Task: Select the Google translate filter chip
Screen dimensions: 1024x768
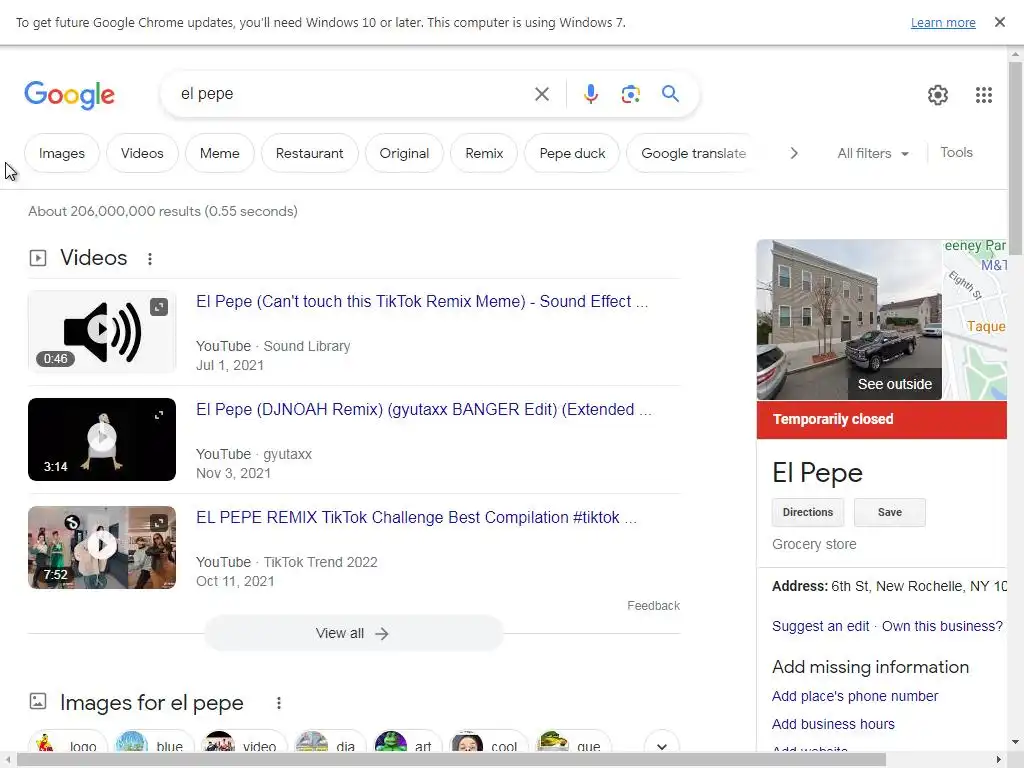Action: pos(692,153)
